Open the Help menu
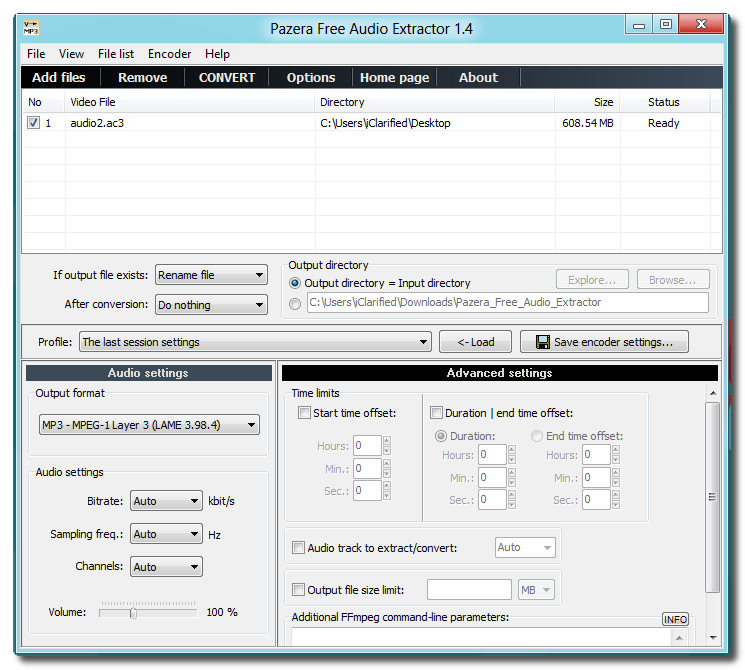The image size is (745, 670). click(217, 54)
